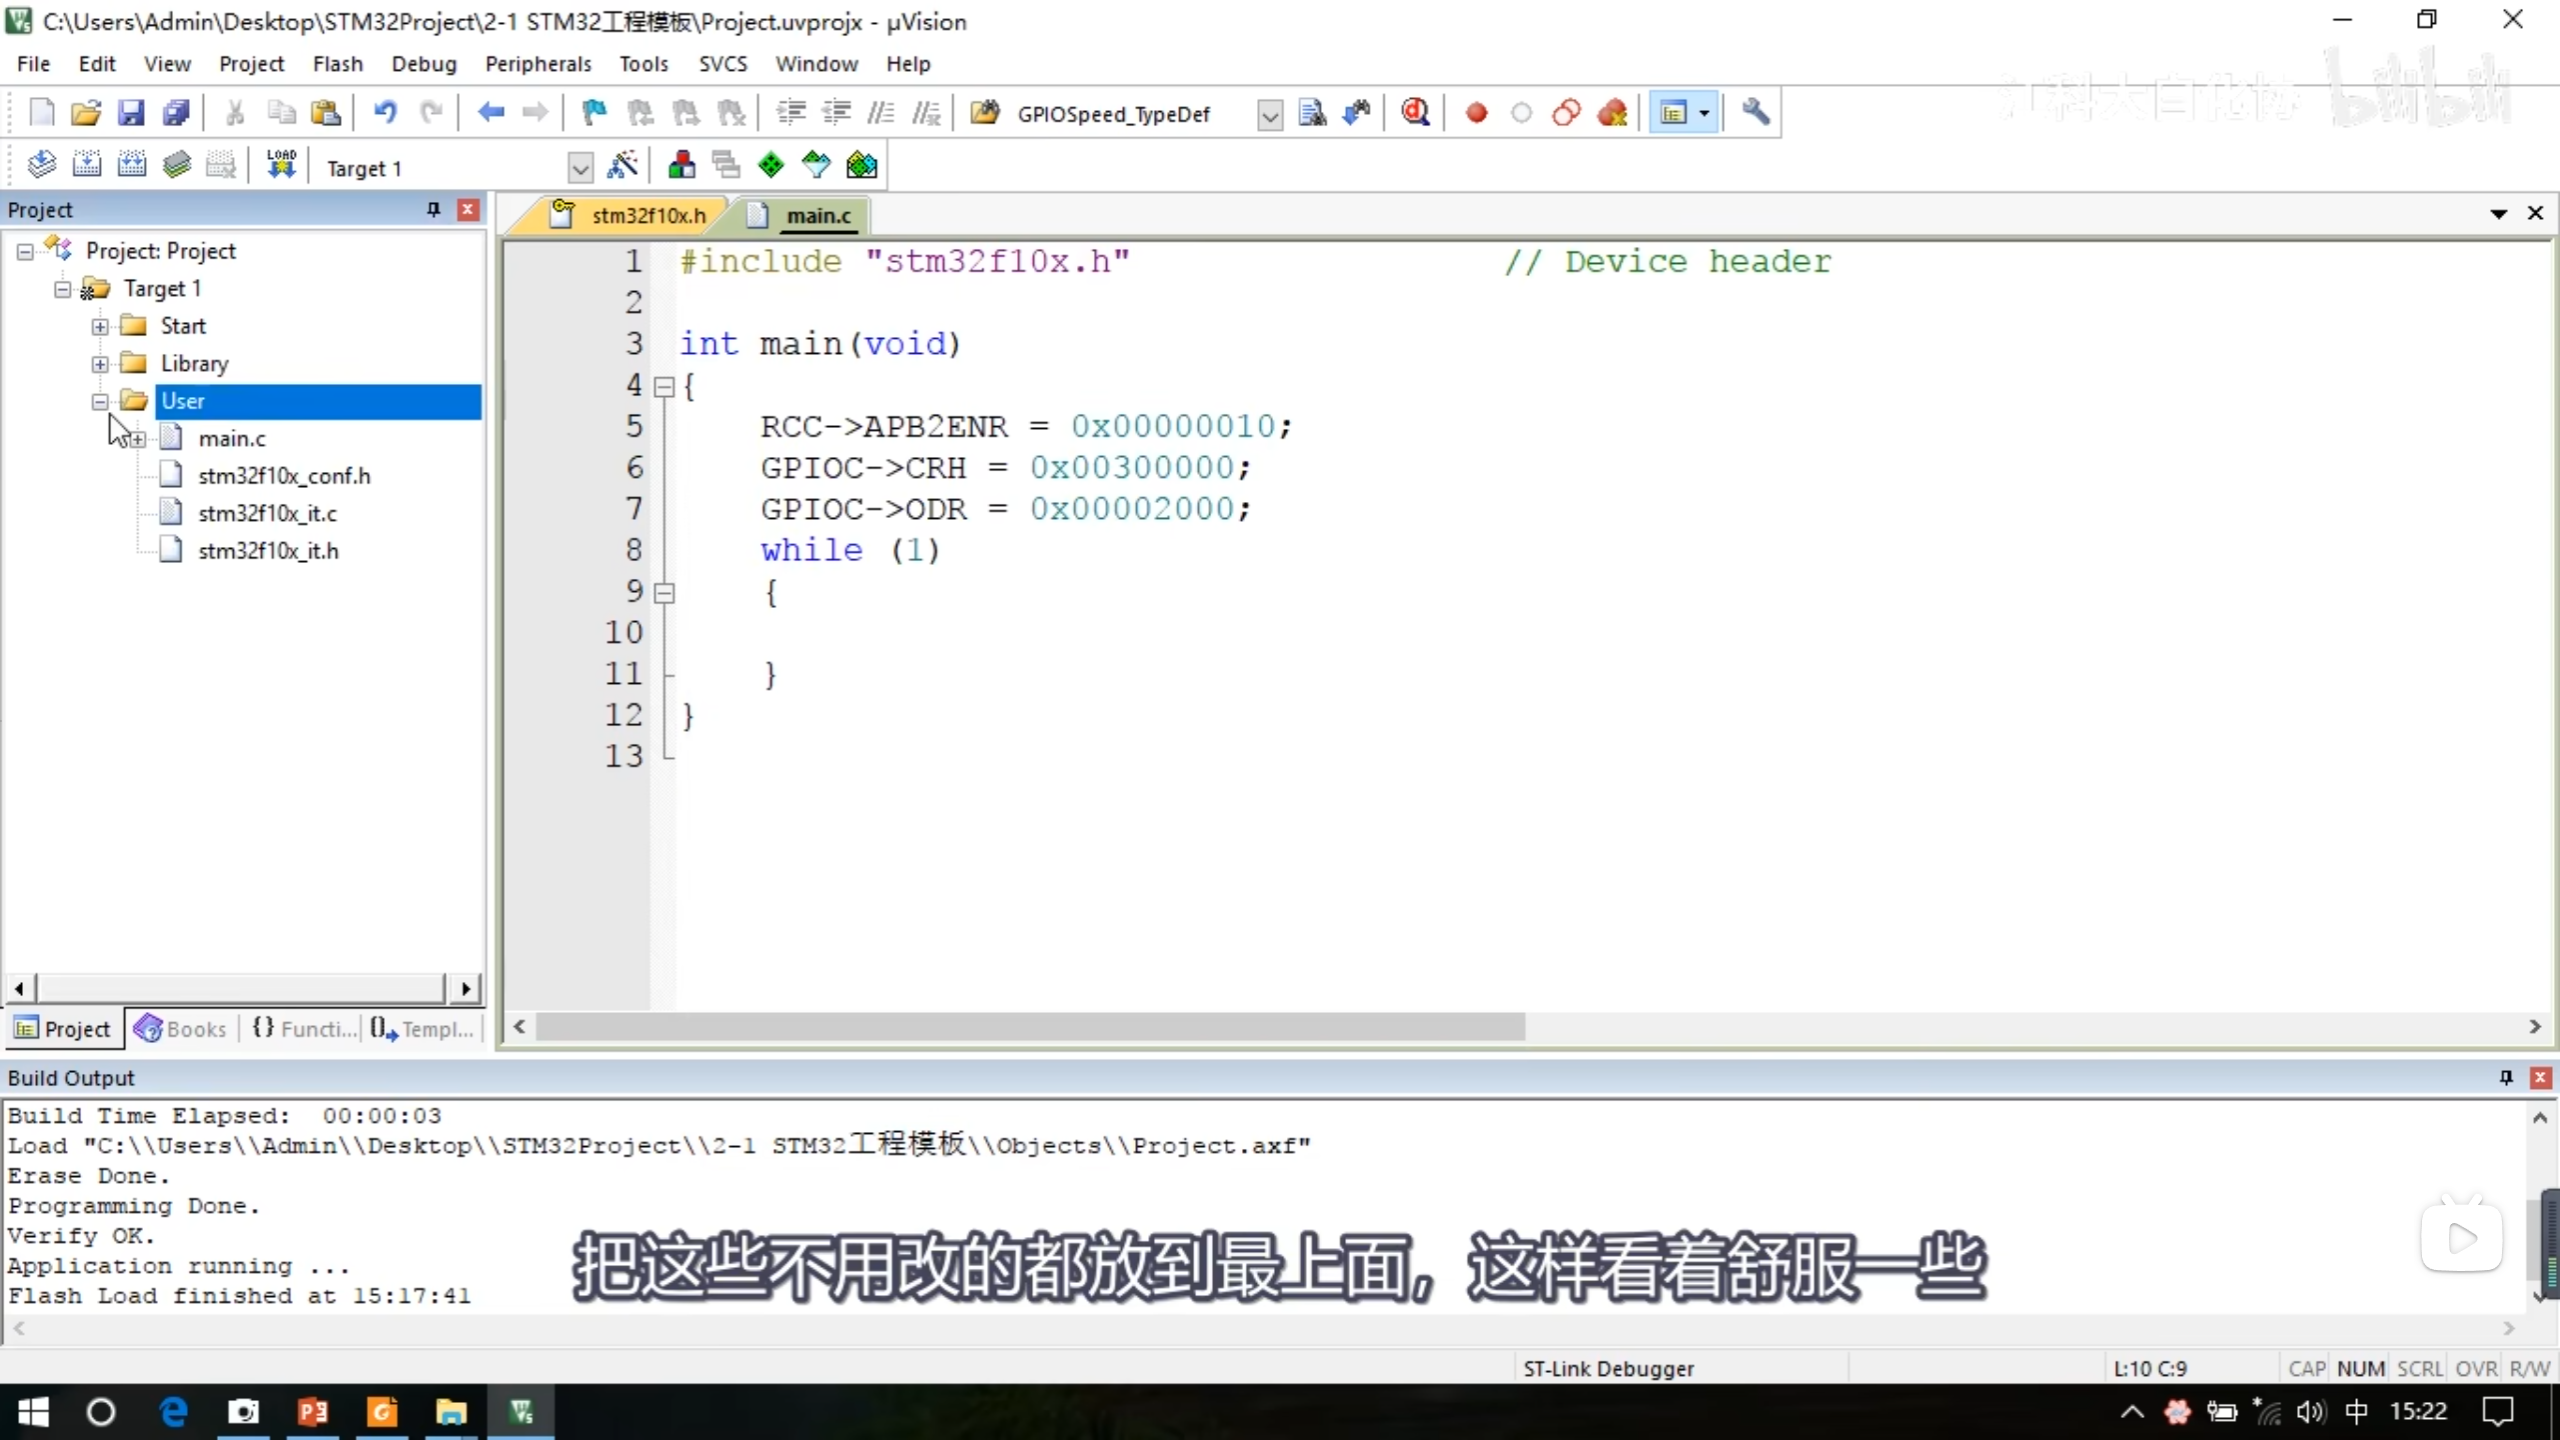Open the Flash menu
Viewport: 2560px width, 1440px height.
pos(337,64)
